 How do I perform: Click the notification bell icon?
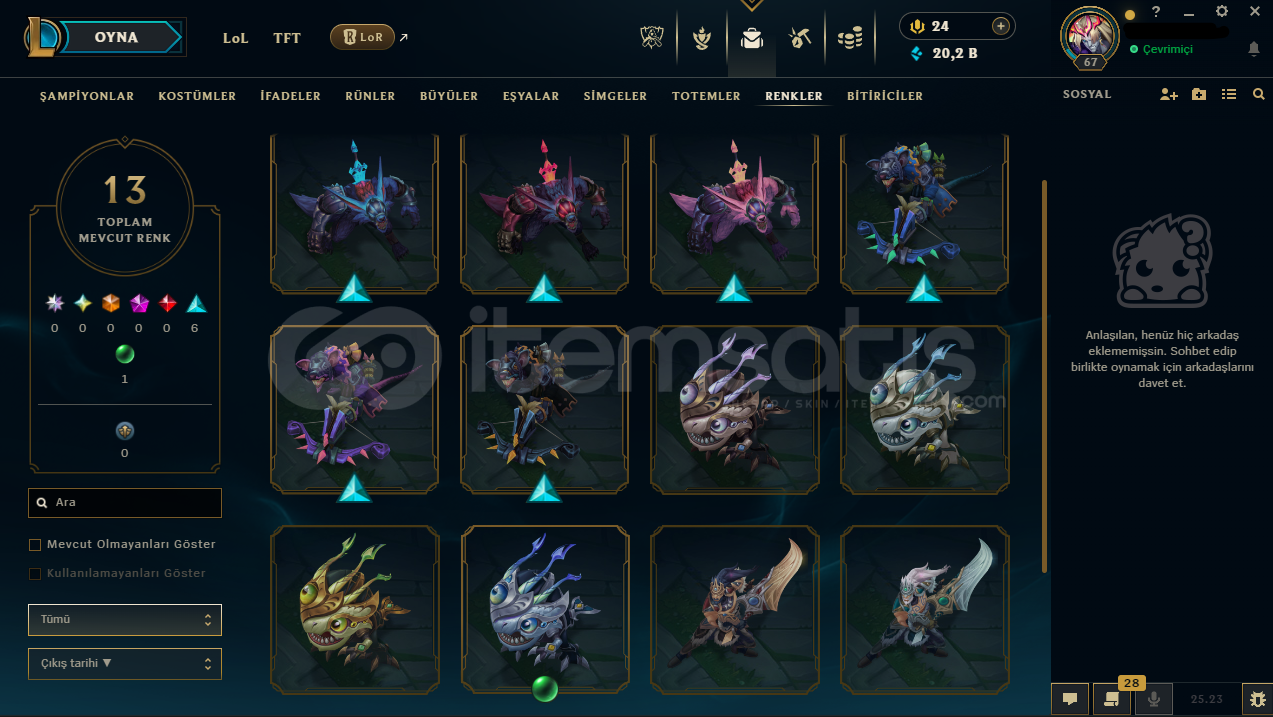[1253, 49]
